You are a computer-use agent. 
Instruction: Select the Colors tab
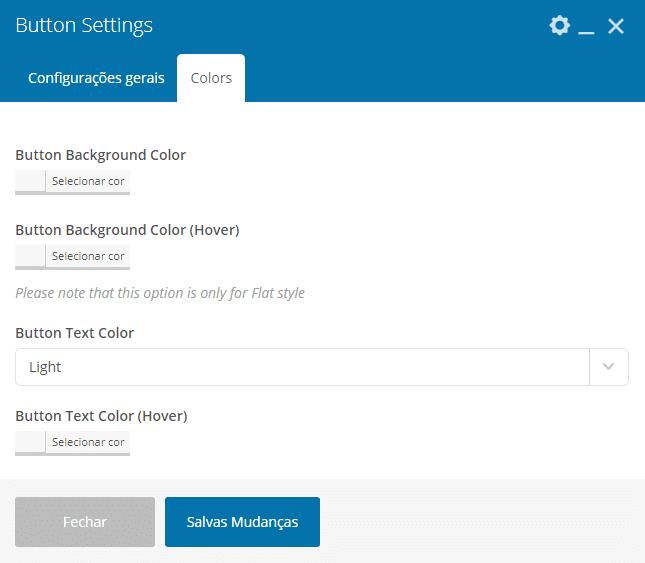tap(211, 78)
